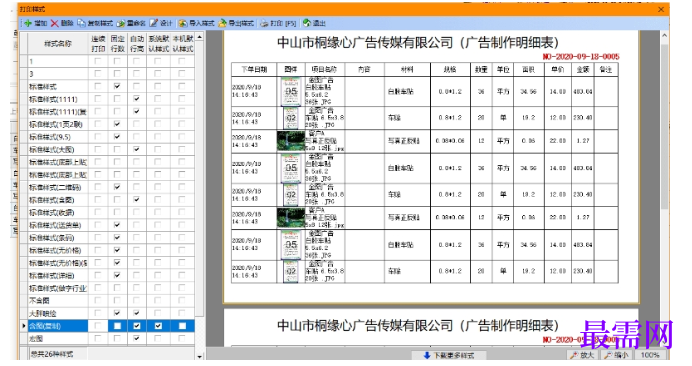The width and height of the screenshot is (692, 366).
Task: Click the 缩小 zoom-out magnifier button
Action: (617, 355)
